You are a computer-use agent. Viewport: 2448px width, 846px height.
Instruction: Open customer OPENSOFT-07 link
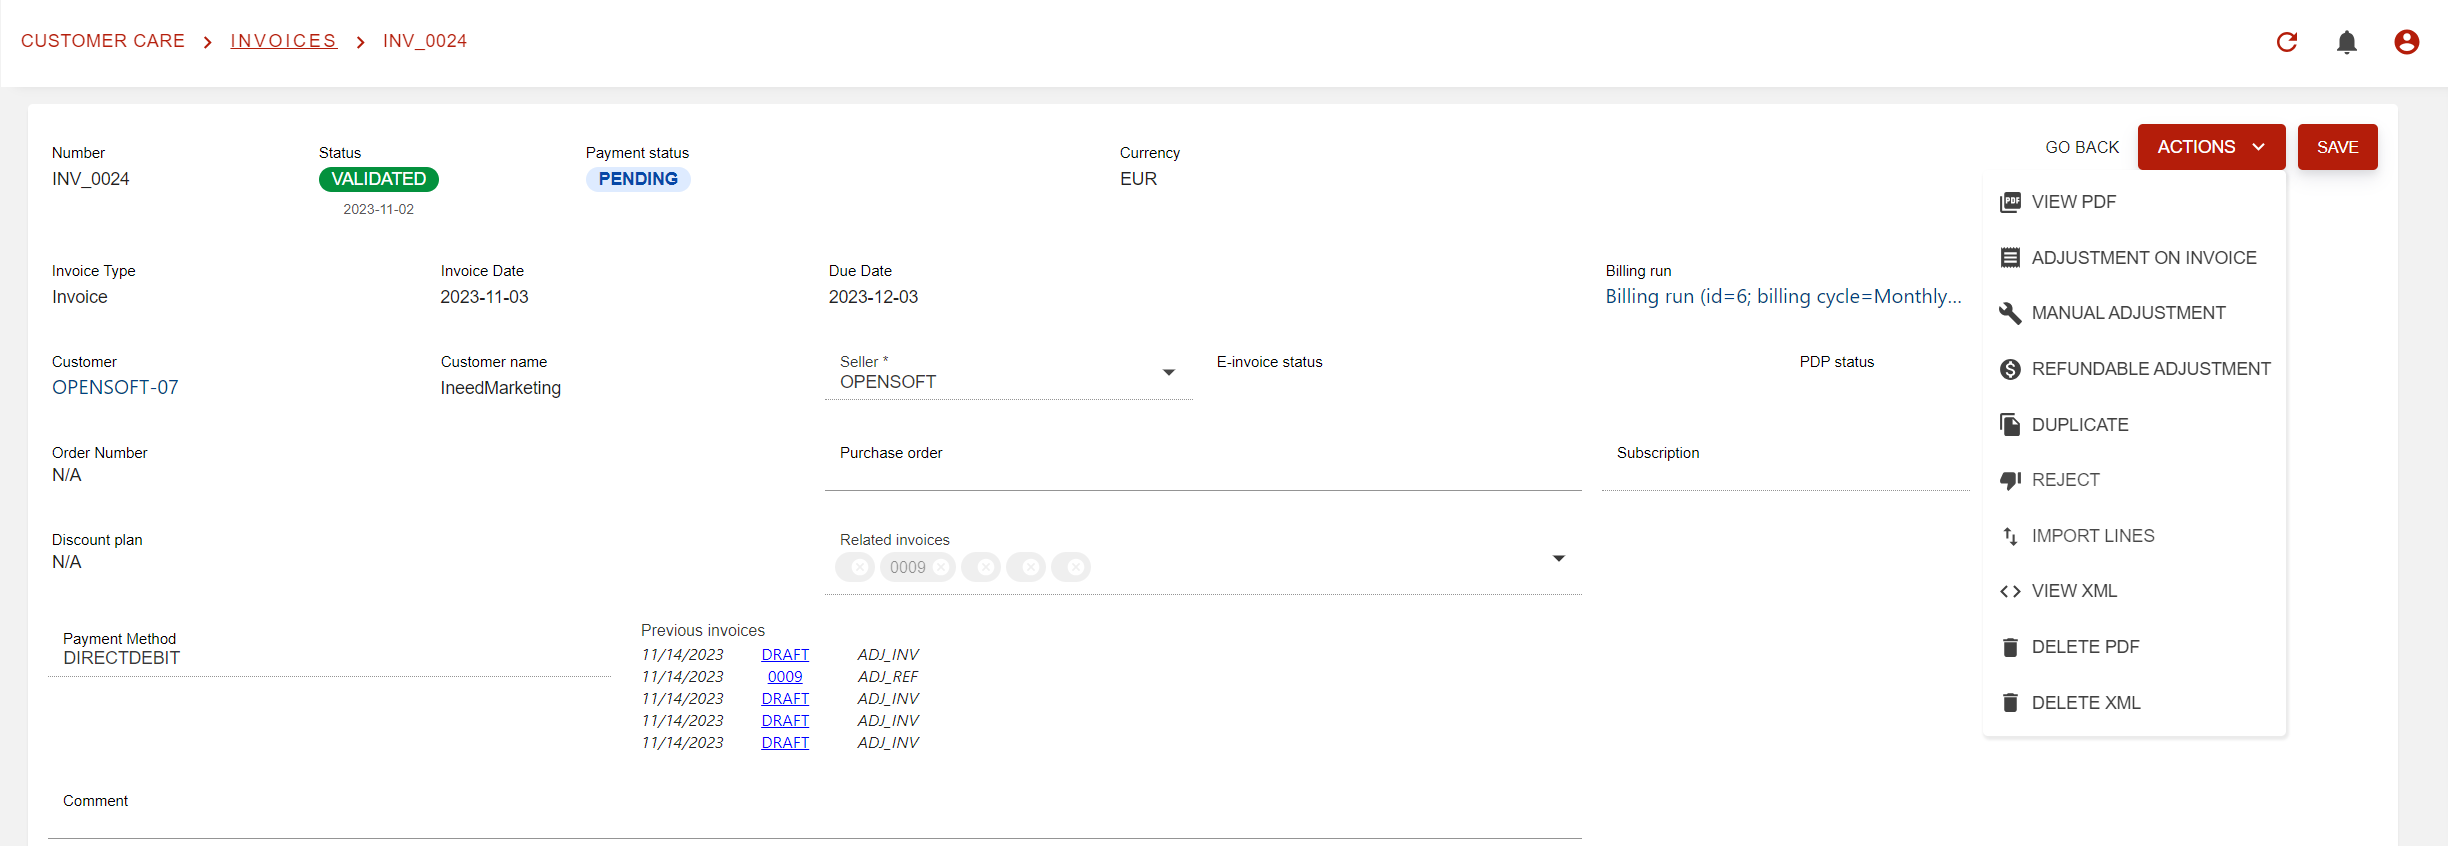pos(115,387)
